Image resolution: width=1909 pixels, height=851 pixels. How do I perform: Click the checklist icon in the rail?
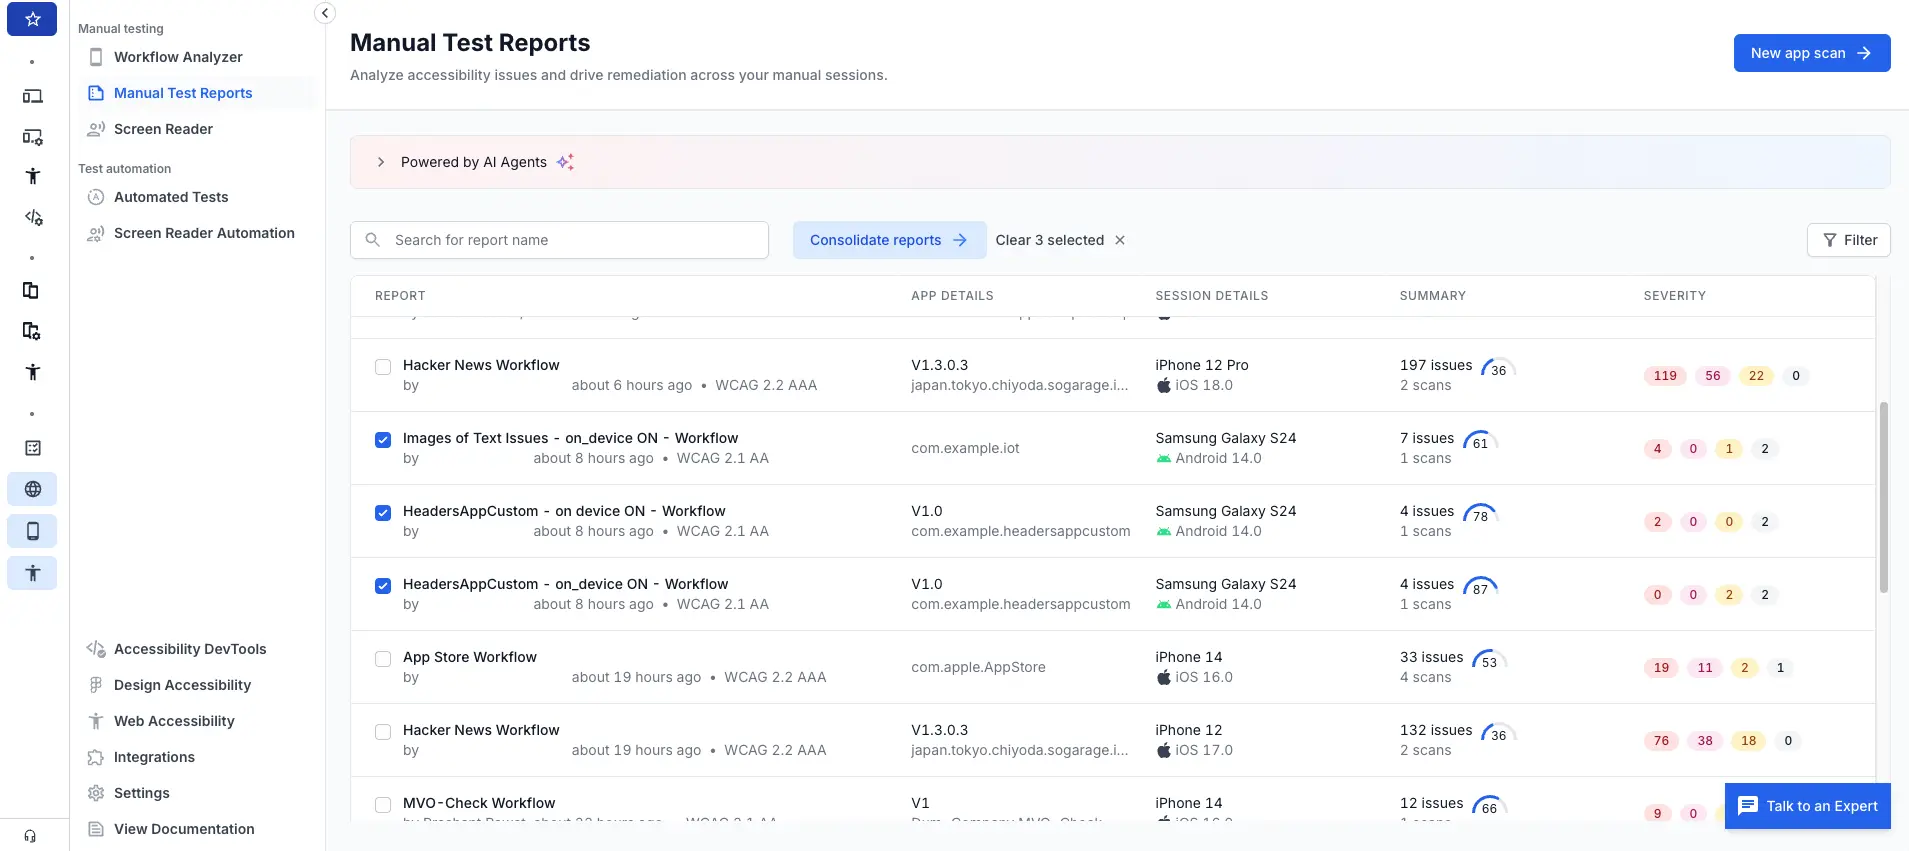[33, 448]
